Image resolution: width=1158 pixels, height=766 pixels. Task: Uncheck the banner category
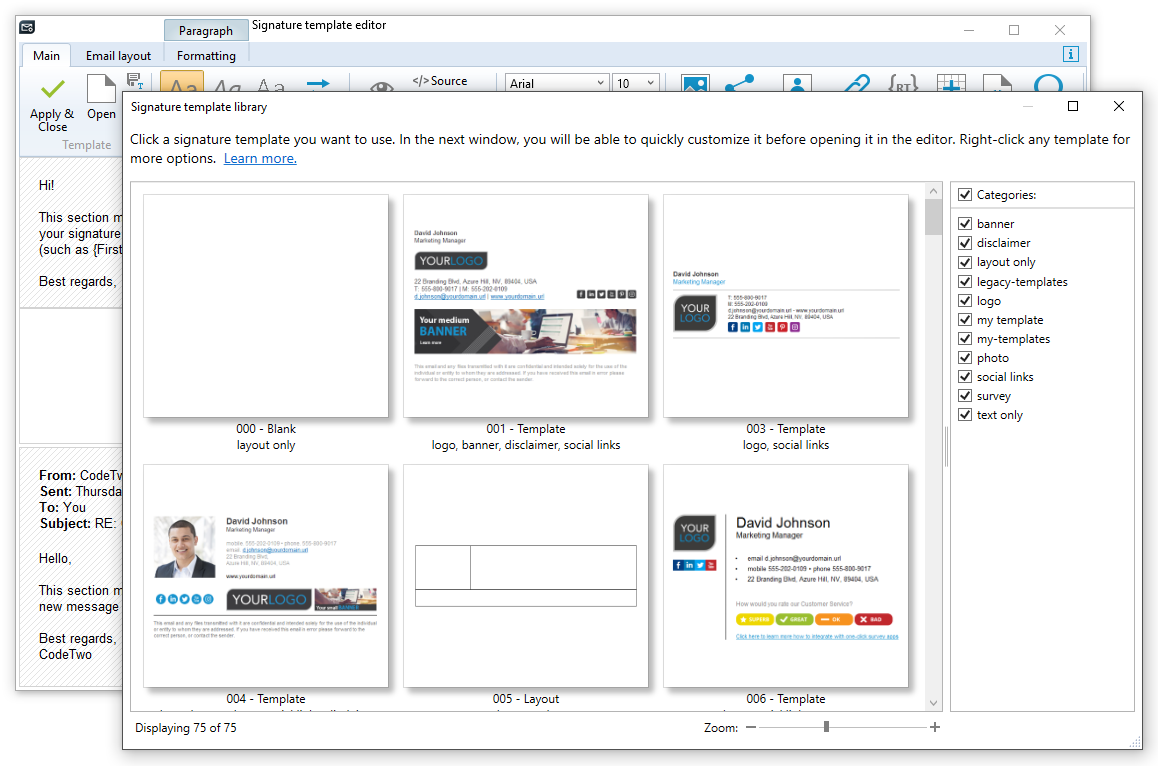pos(965,223)
